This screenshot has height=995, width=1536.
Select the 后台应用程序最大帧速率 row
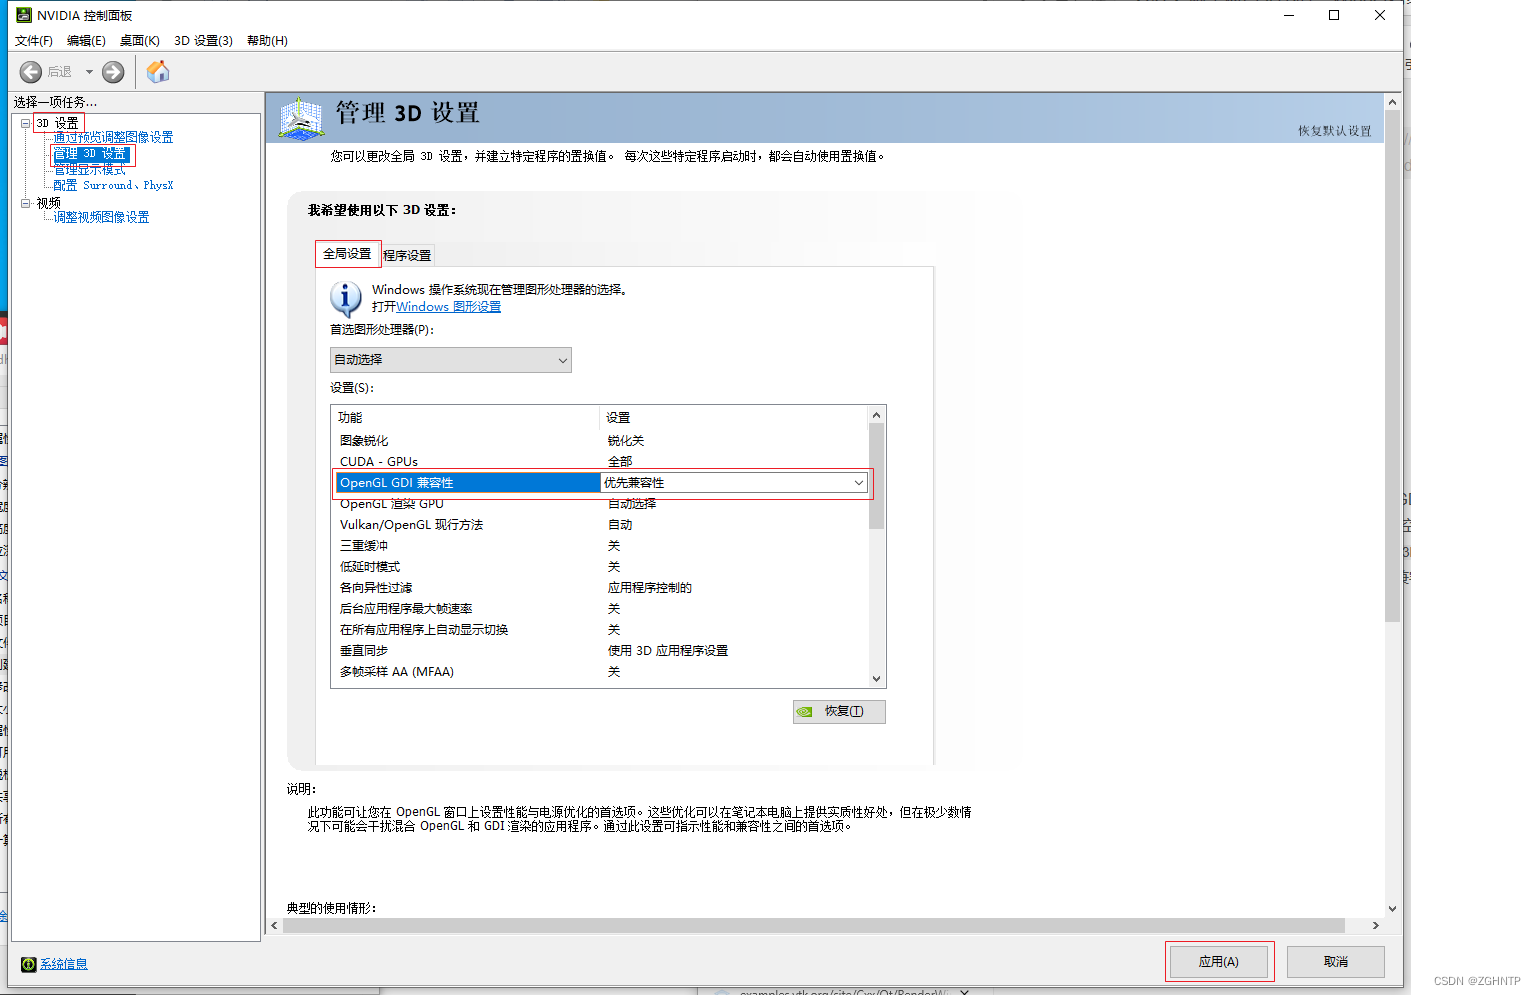click(x=599, y=609)
